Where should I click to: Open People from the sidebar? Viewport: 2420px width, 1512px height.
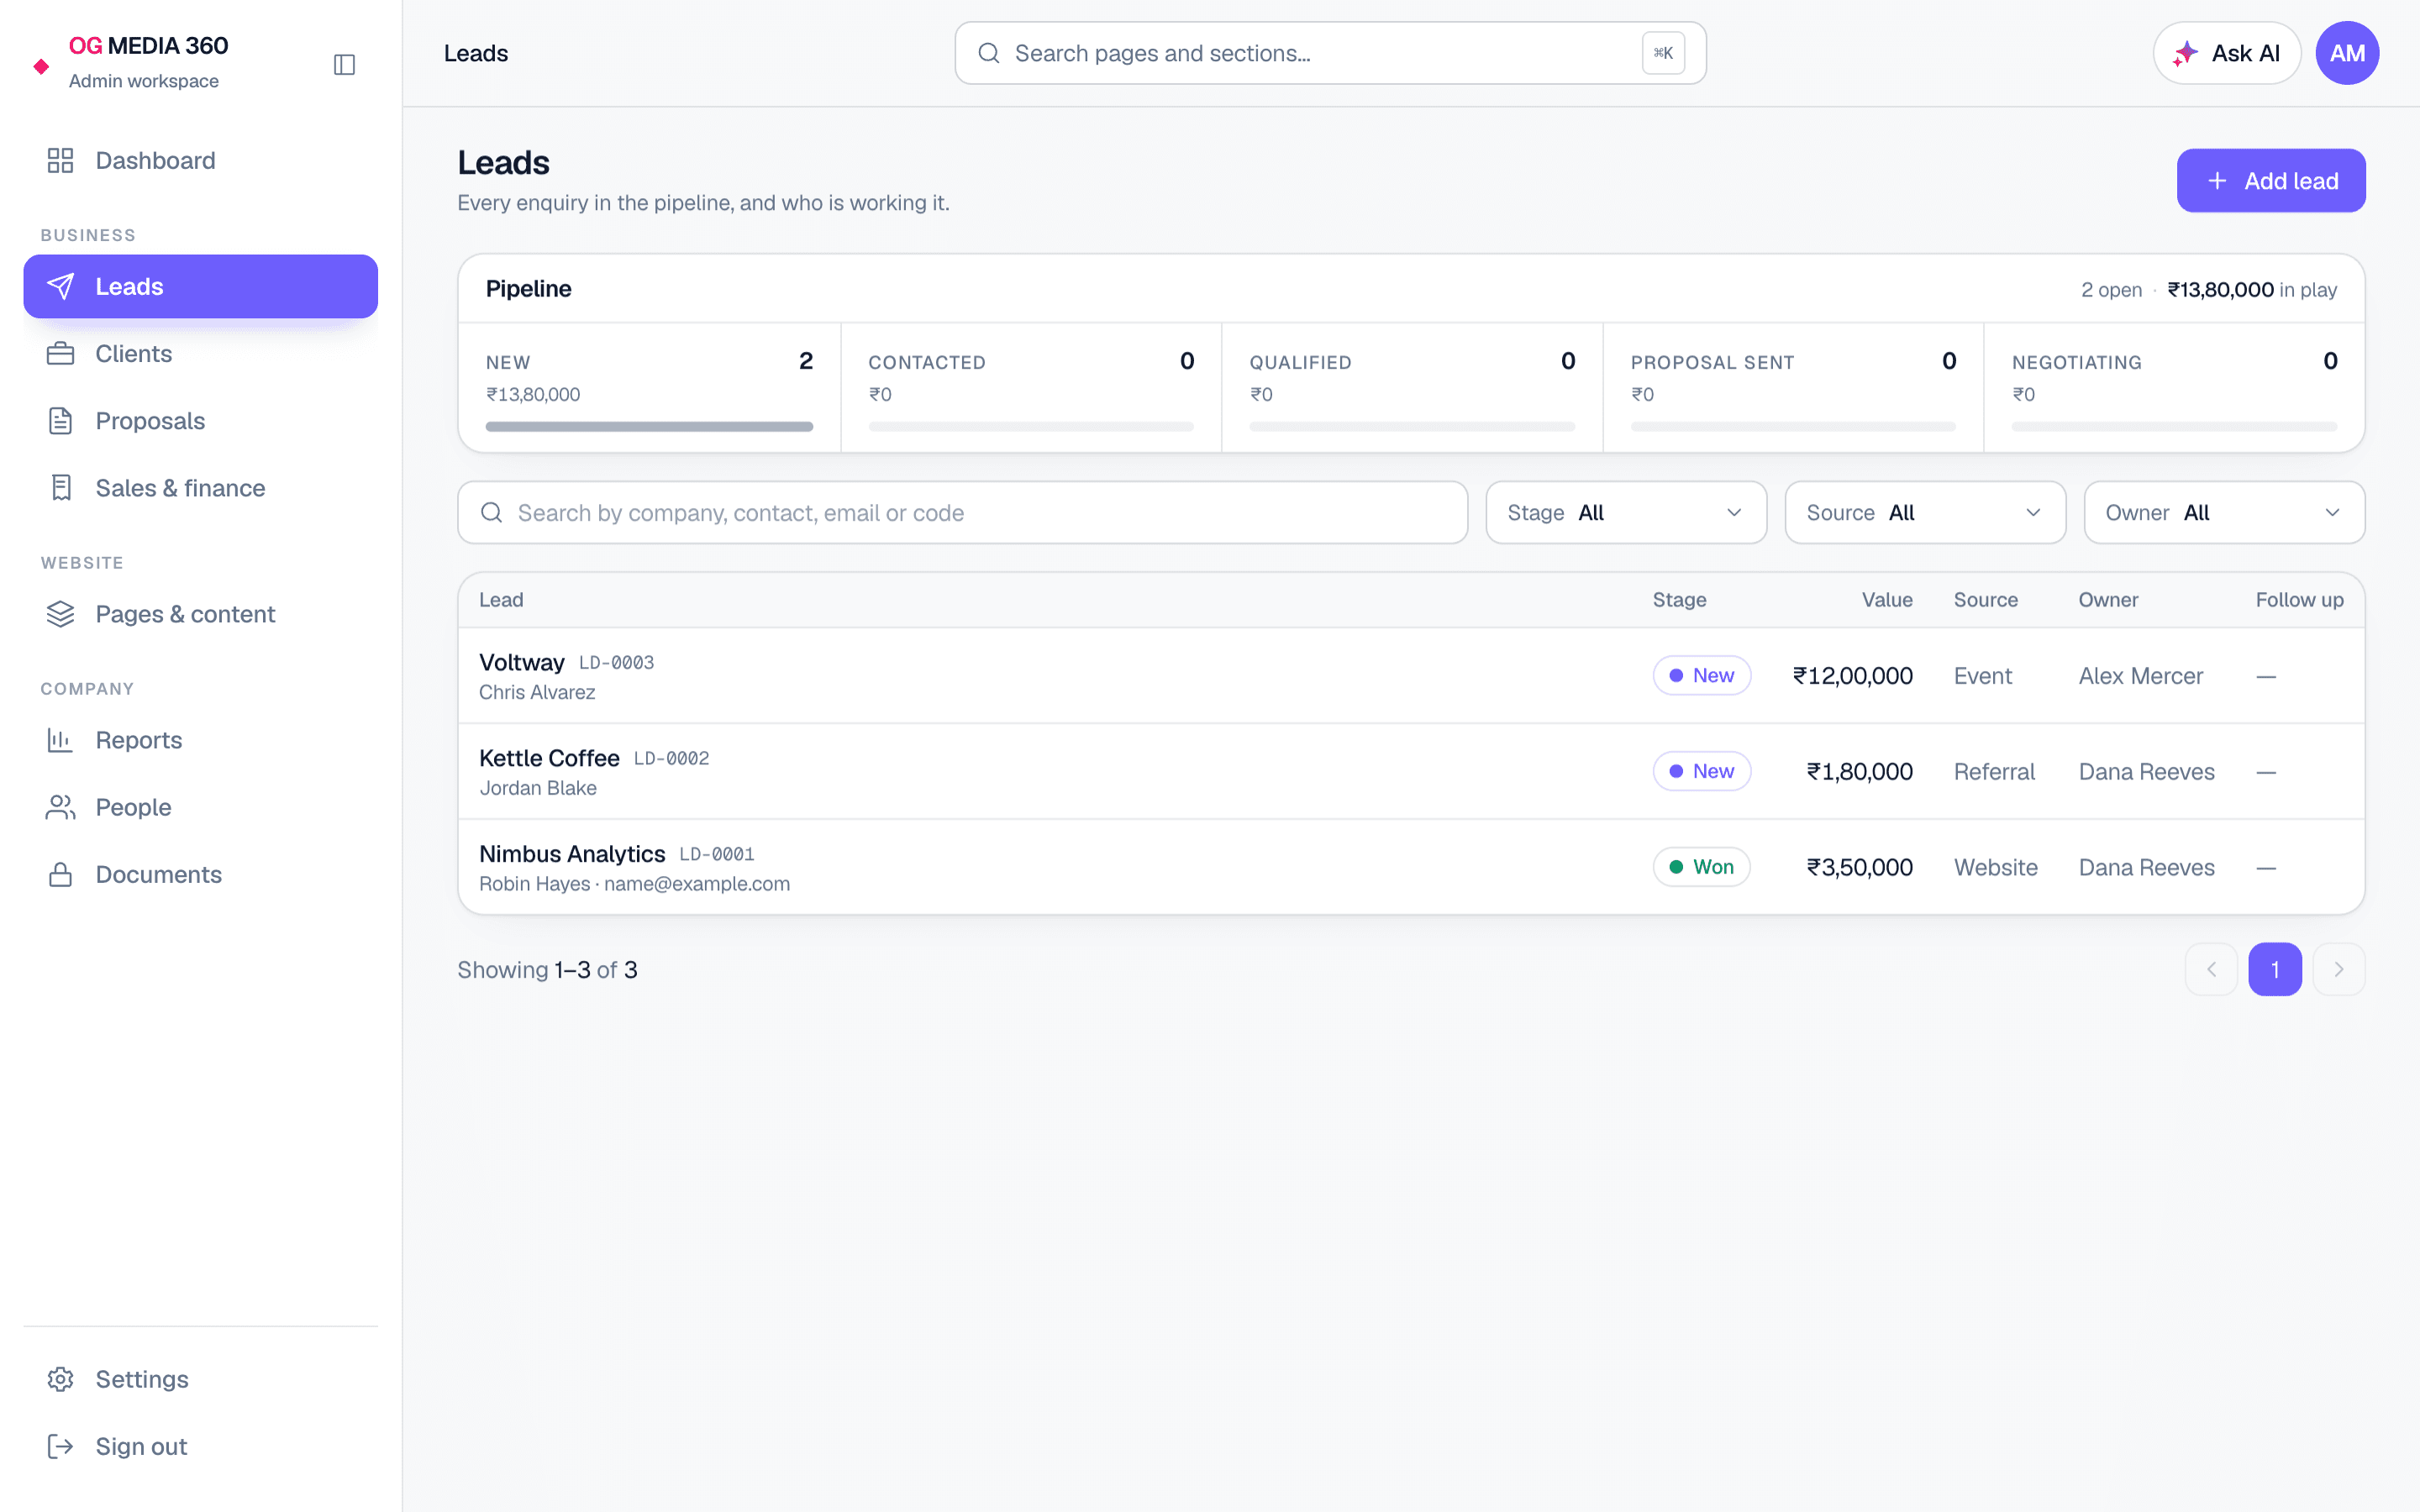tap(201, 807)
